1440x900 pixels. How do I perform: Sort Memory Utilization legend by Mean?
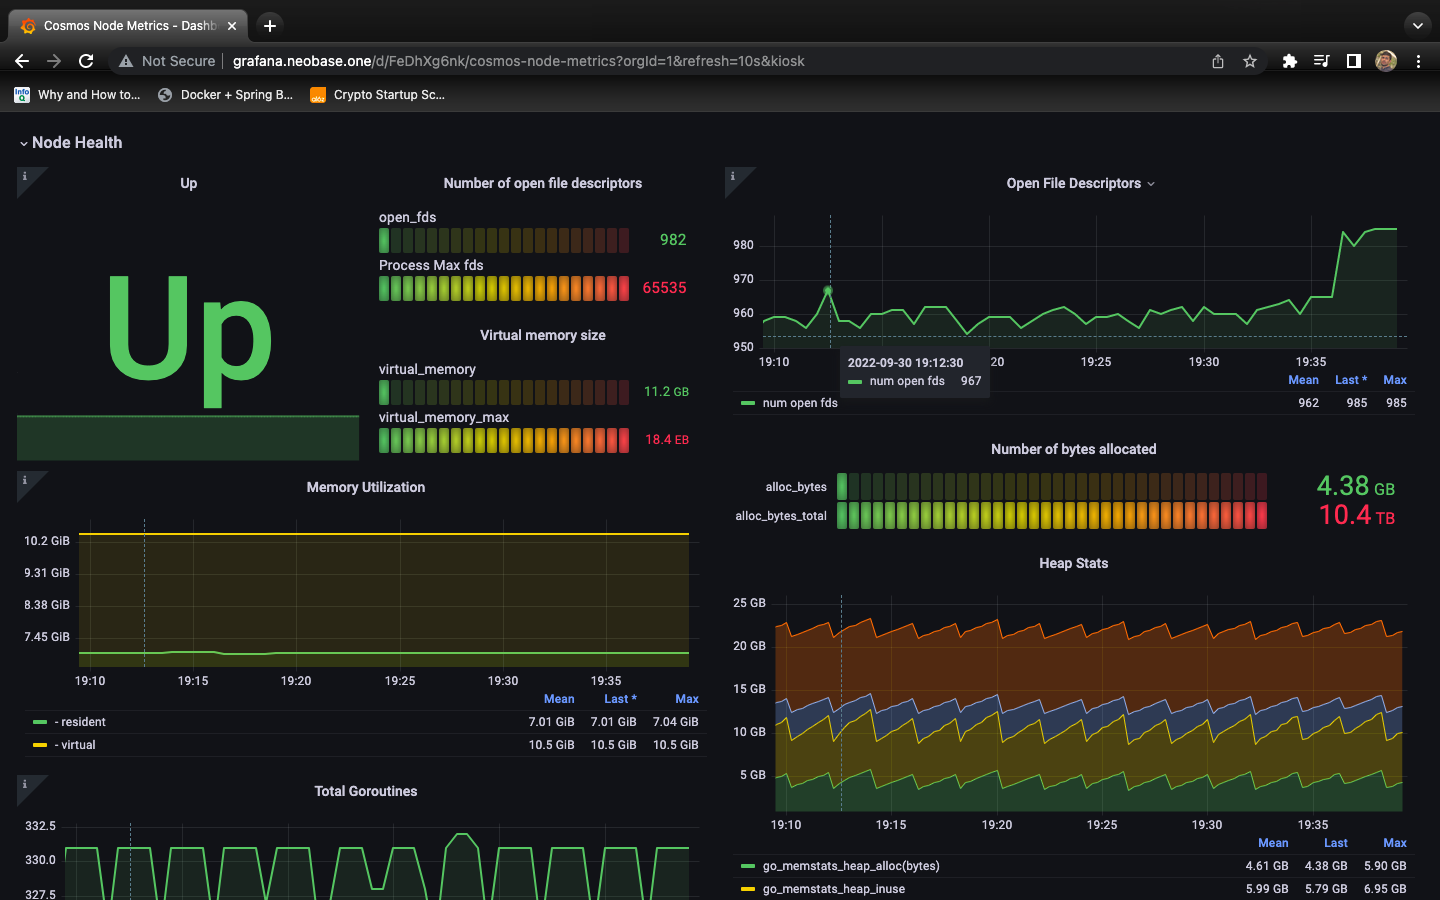click(x=558, y=699)
